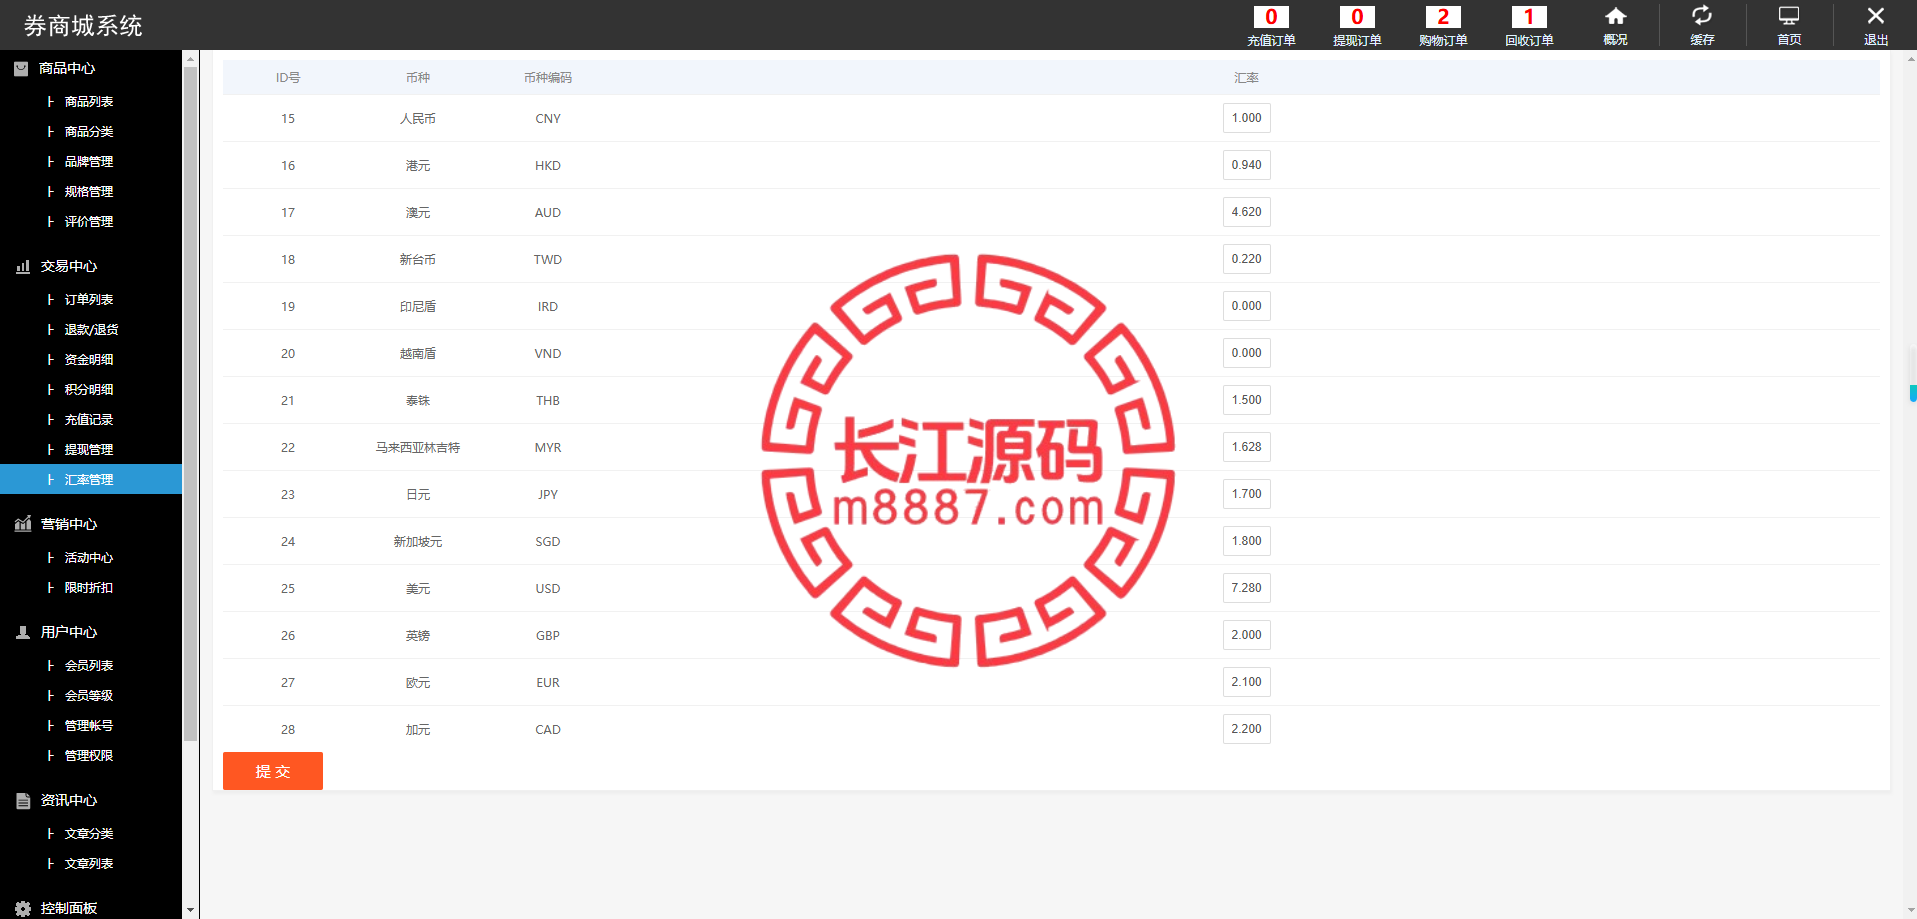
Task: Edit the AUD exchange rate field
Action: (1247, 212)
